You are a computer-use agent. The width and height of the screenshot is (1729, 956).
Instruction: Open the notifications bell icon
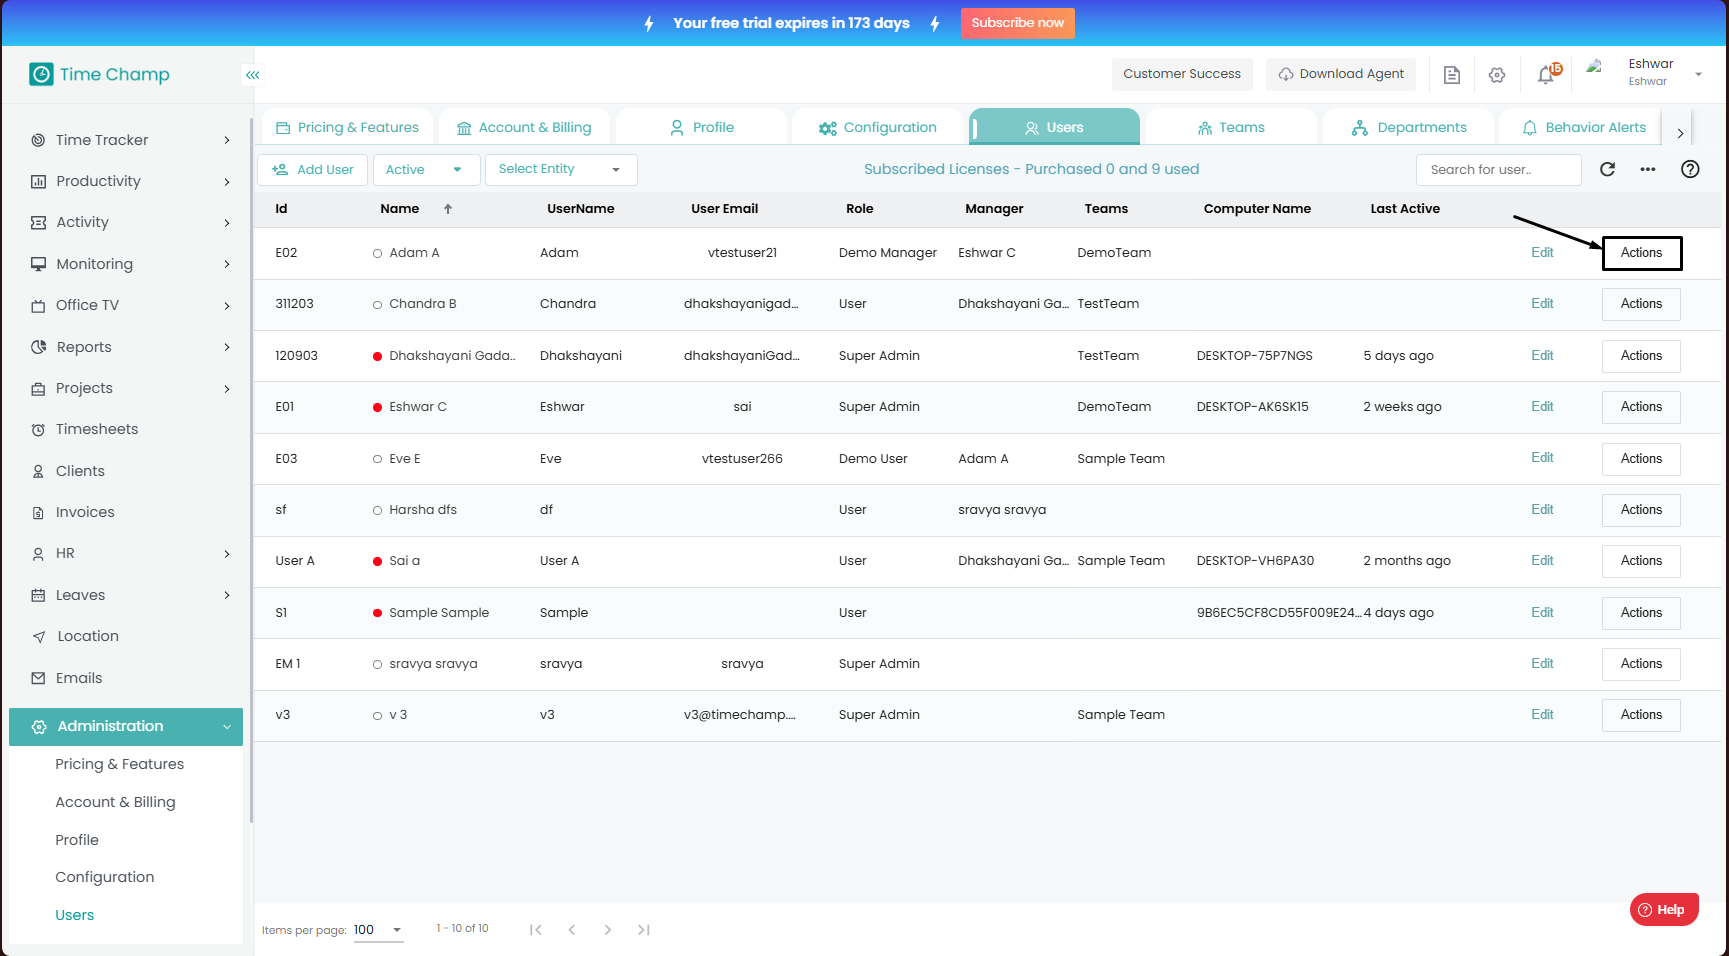click(x=1546, y=75)
